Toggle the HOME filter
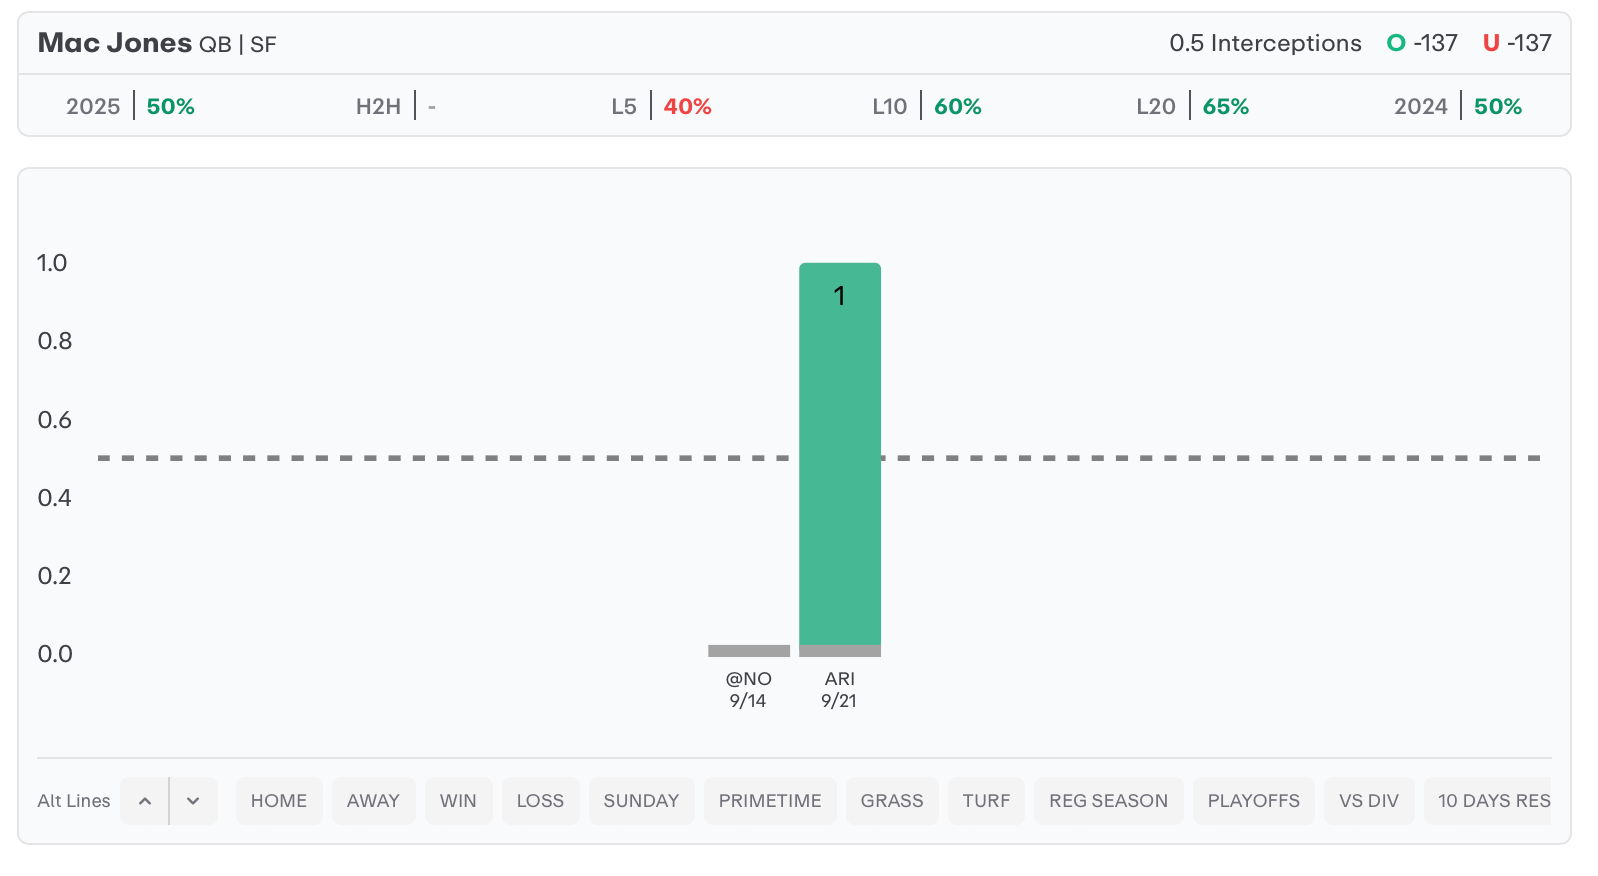This screenshot has width=1598, height=876. pos(279,801)
